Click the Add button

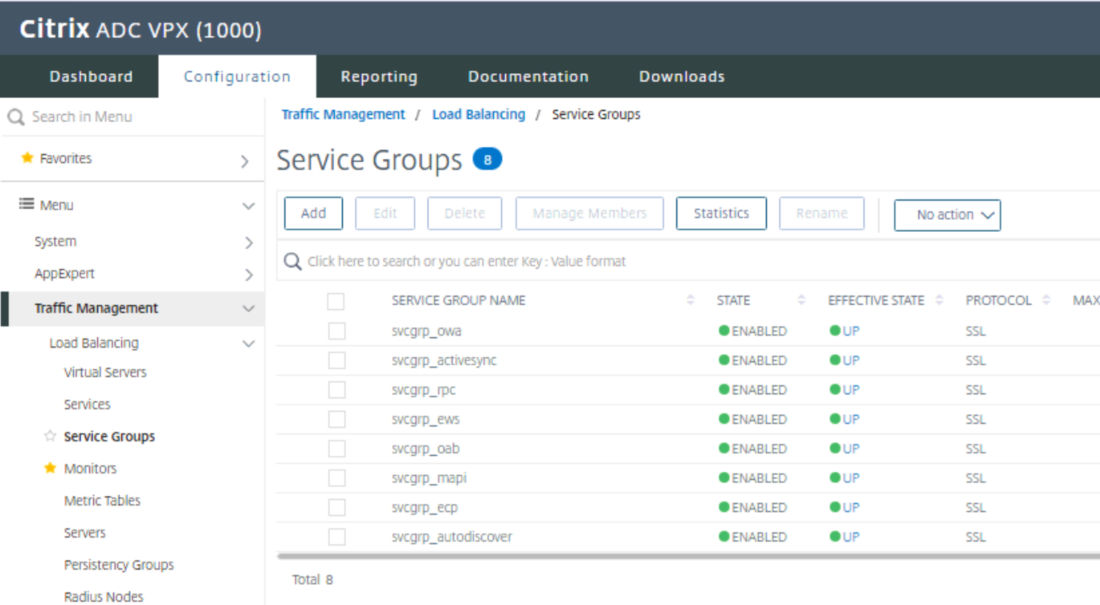(313, 213)
